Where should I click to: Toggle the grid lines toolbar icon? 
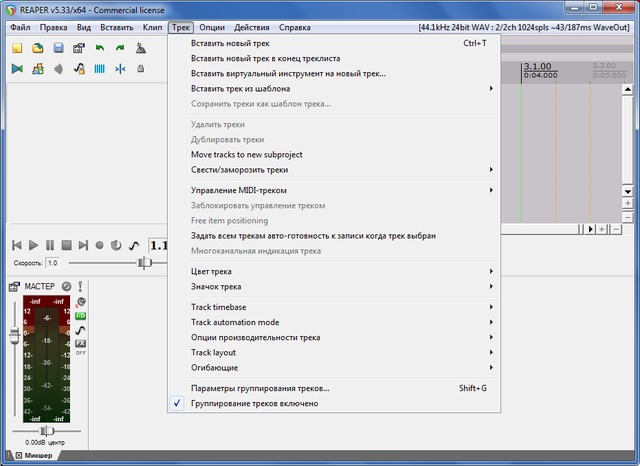(x=99, y=69)
